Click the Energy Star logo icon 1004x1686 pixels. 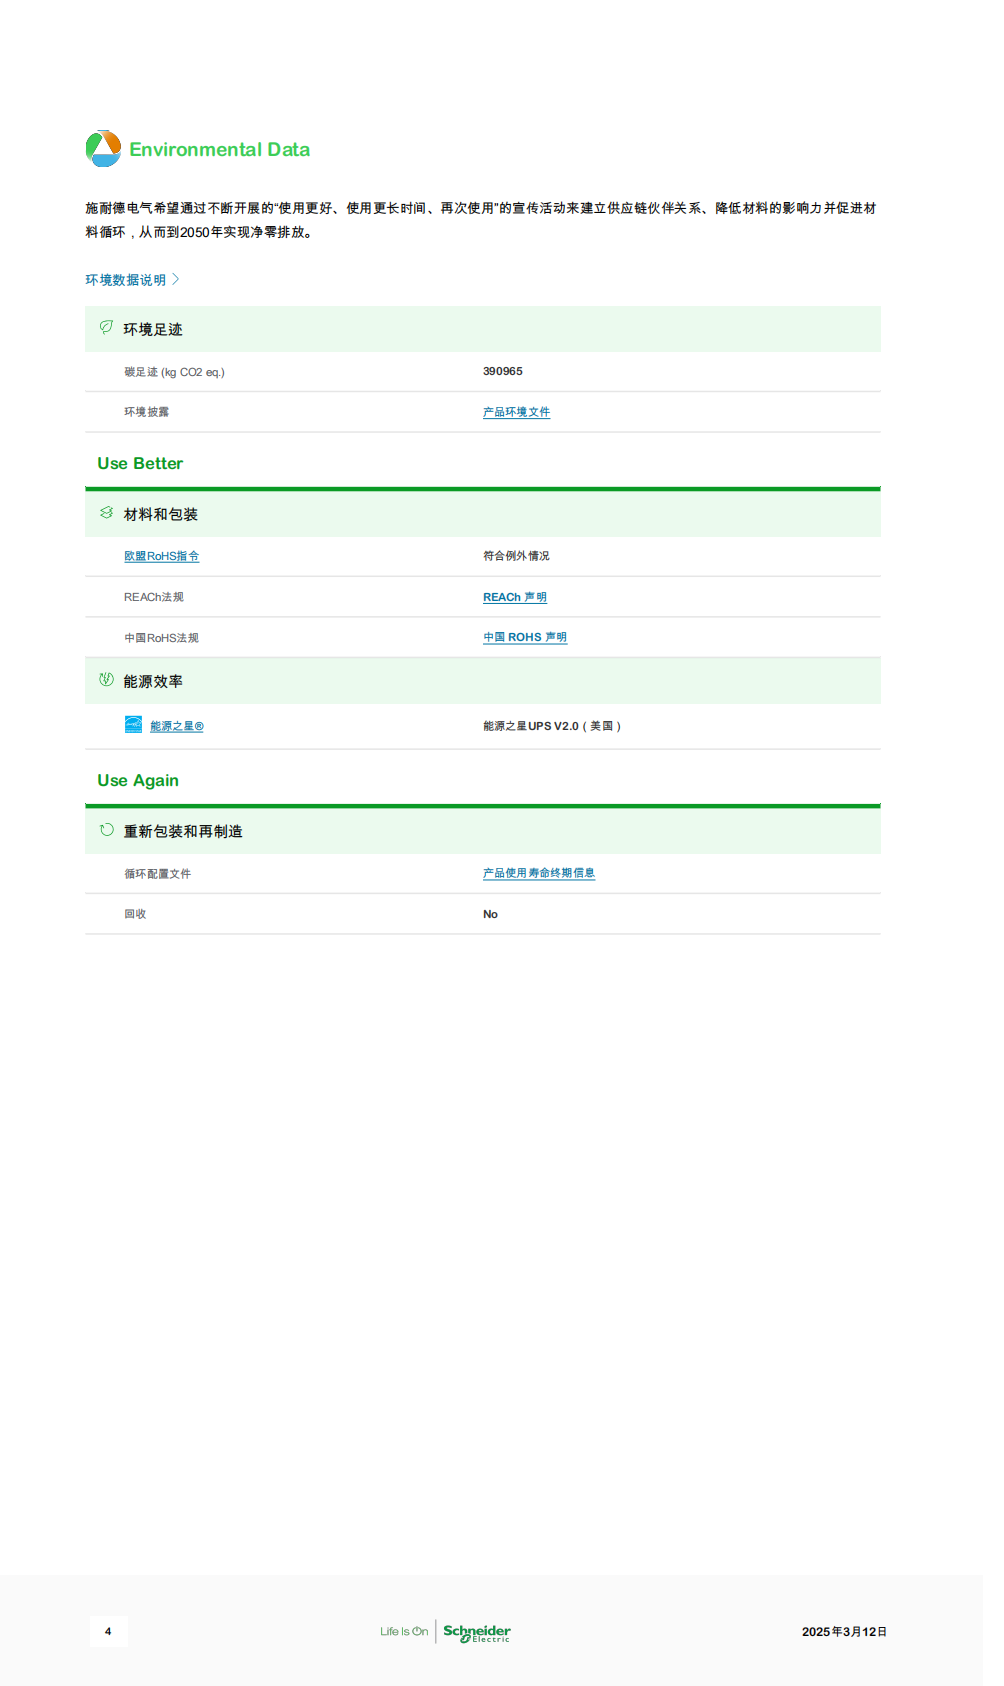(133, 725)
